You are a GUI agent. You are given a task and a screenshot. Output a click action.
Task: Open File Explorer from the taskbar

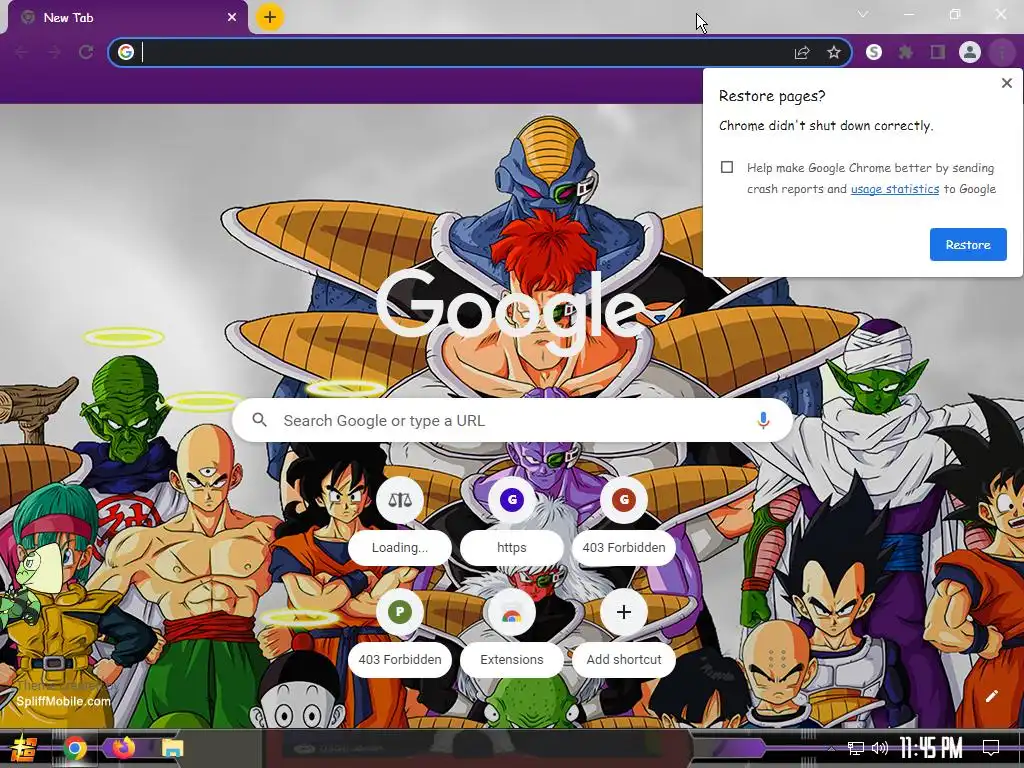[x=172, y=748]
